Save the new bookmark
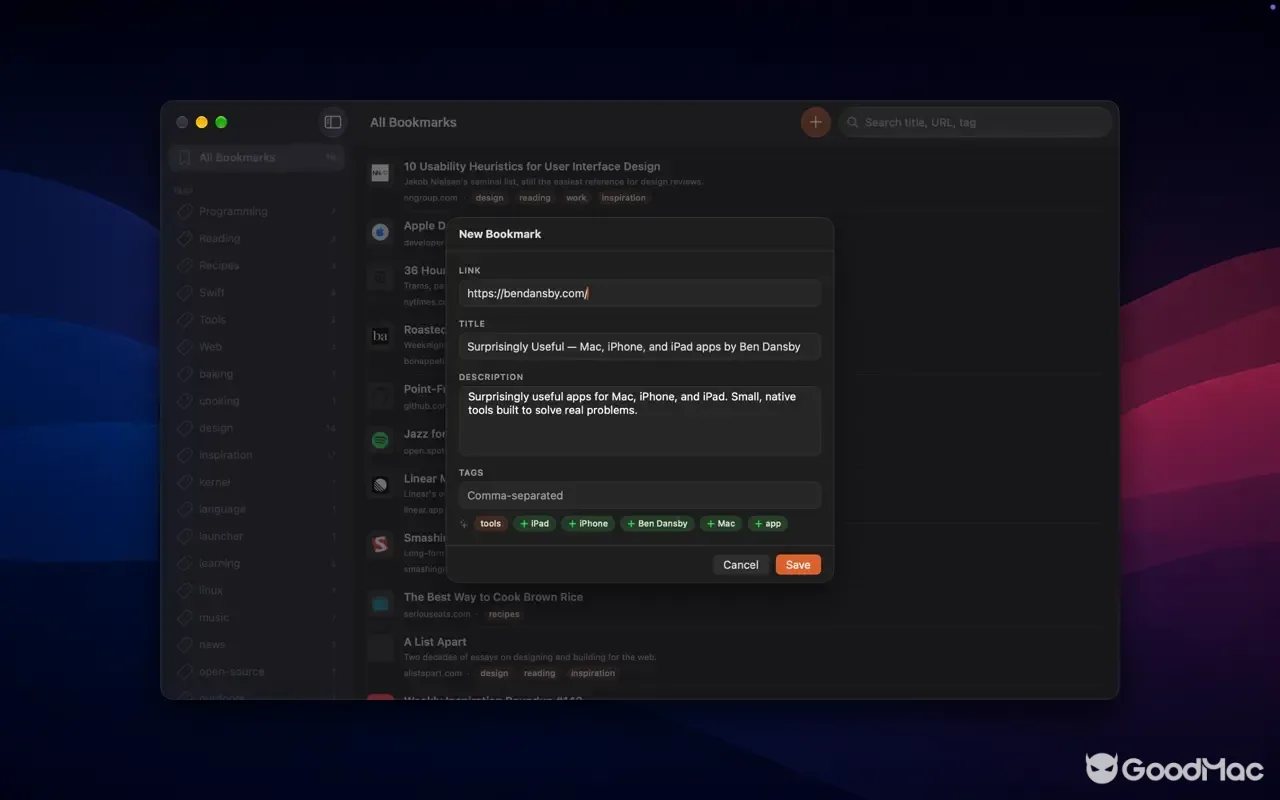Viewport: 1280px width, 800px height. [798, 565]
